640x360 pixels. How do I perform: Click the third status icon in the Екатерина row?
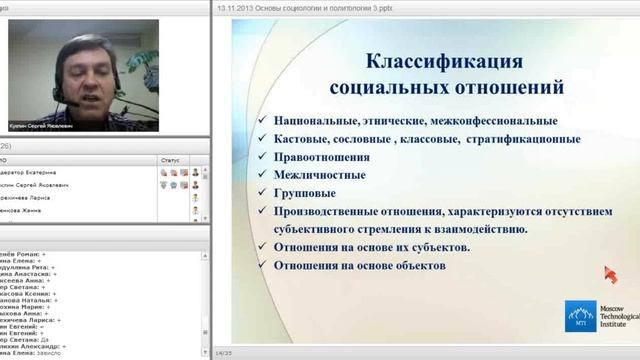[184, 173]
